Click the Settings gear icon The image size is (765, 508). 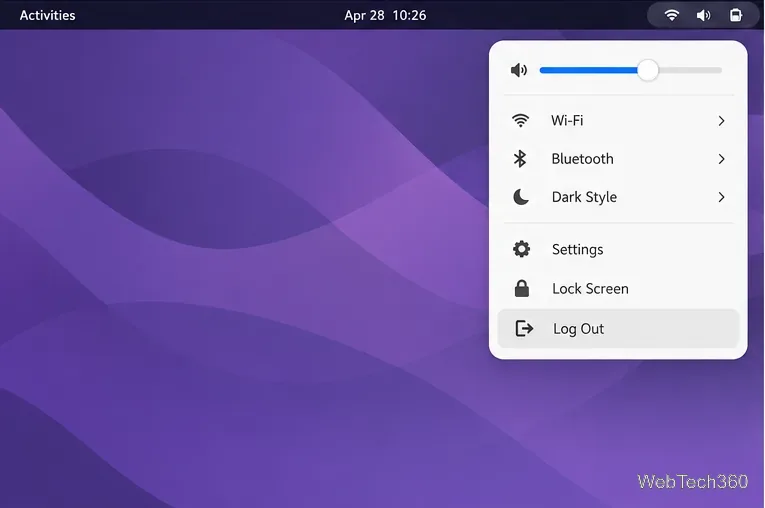[522, 249]
